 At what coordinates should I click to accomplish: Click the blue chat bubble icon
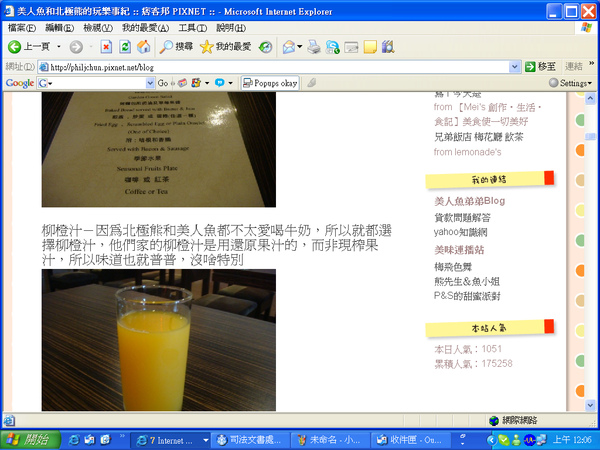pos(220,83)
